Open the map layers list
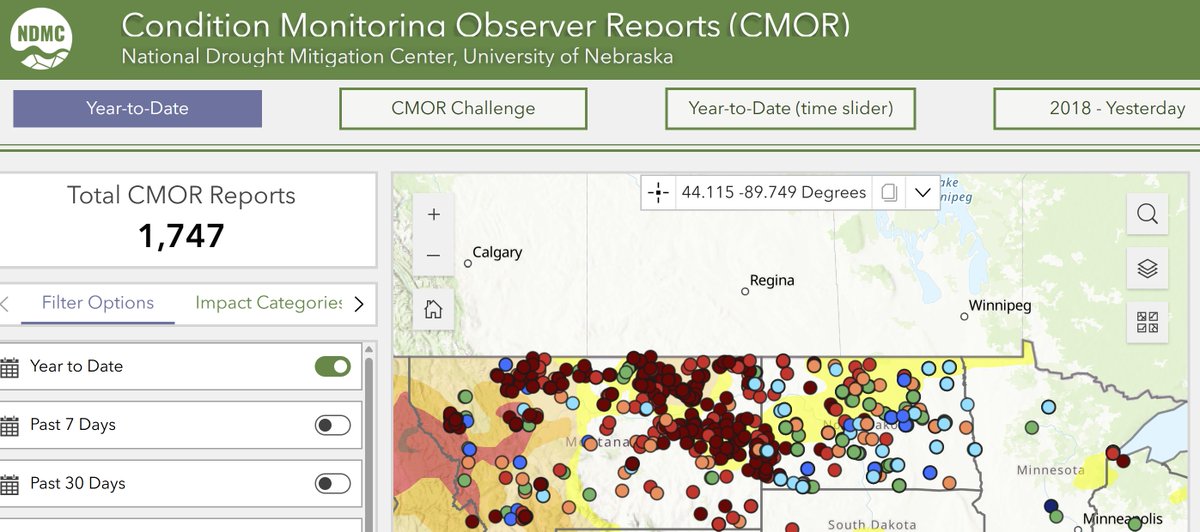Viewport: 1200px width, 532px height. pos(1147,268)
